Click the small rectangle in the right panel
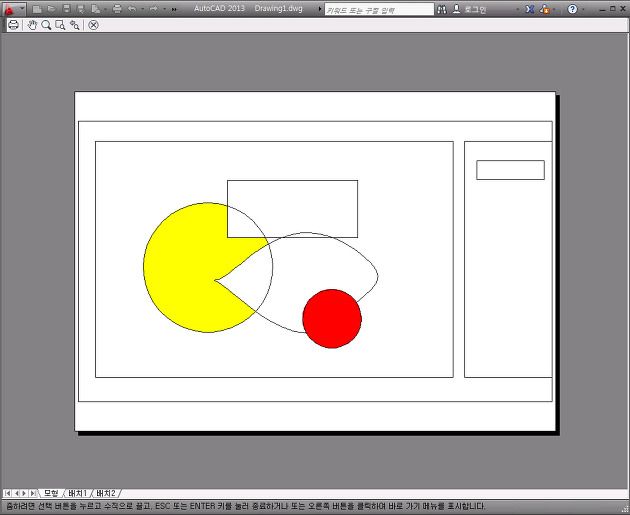Image resolution: width=630 pixels, height=515 pixels. 510,170
